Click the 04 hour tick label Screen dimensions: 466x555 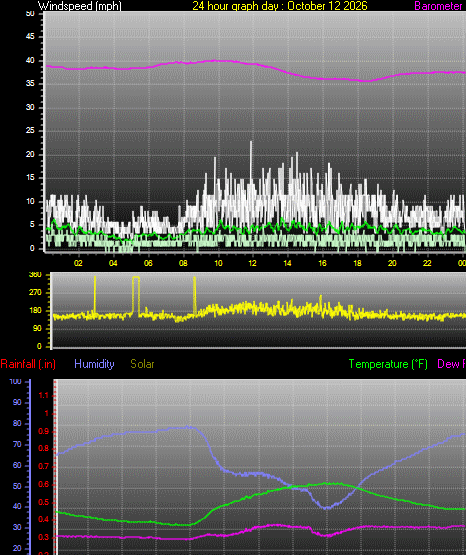(113, 263)
